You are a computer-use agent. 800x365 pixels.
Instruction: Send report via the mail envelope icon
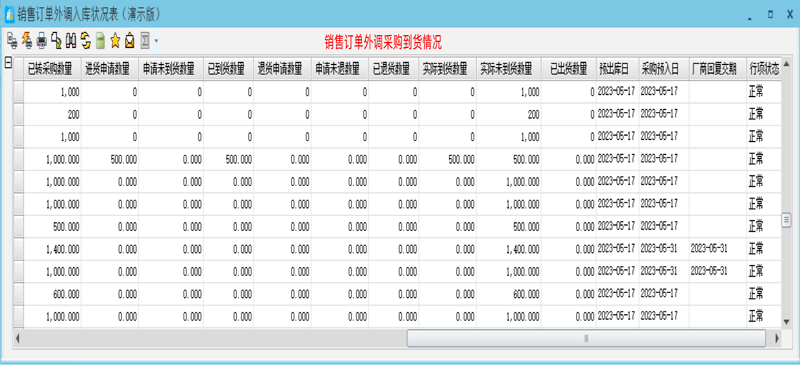[130, 40]
